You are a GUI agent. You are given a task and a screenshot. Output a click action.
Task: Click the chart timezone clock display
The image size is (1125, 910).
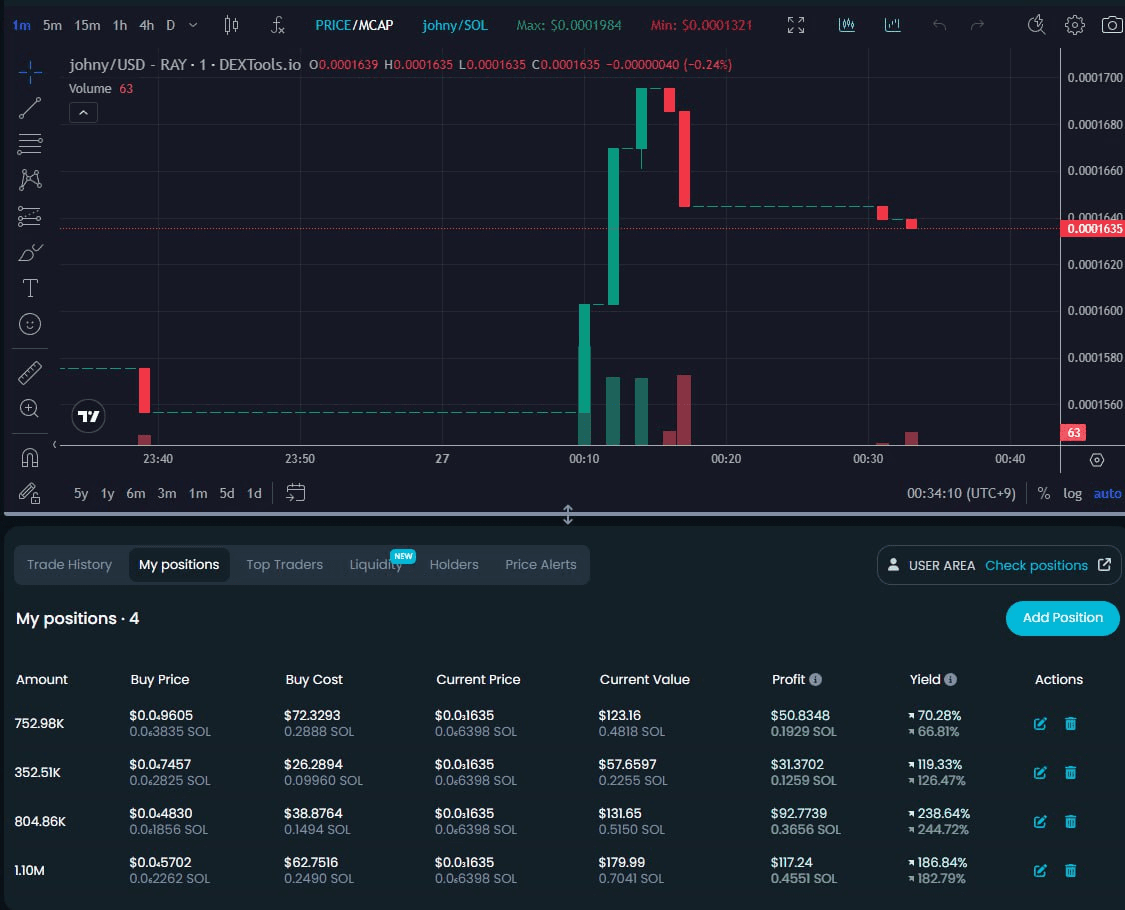(x=961, y=493)
